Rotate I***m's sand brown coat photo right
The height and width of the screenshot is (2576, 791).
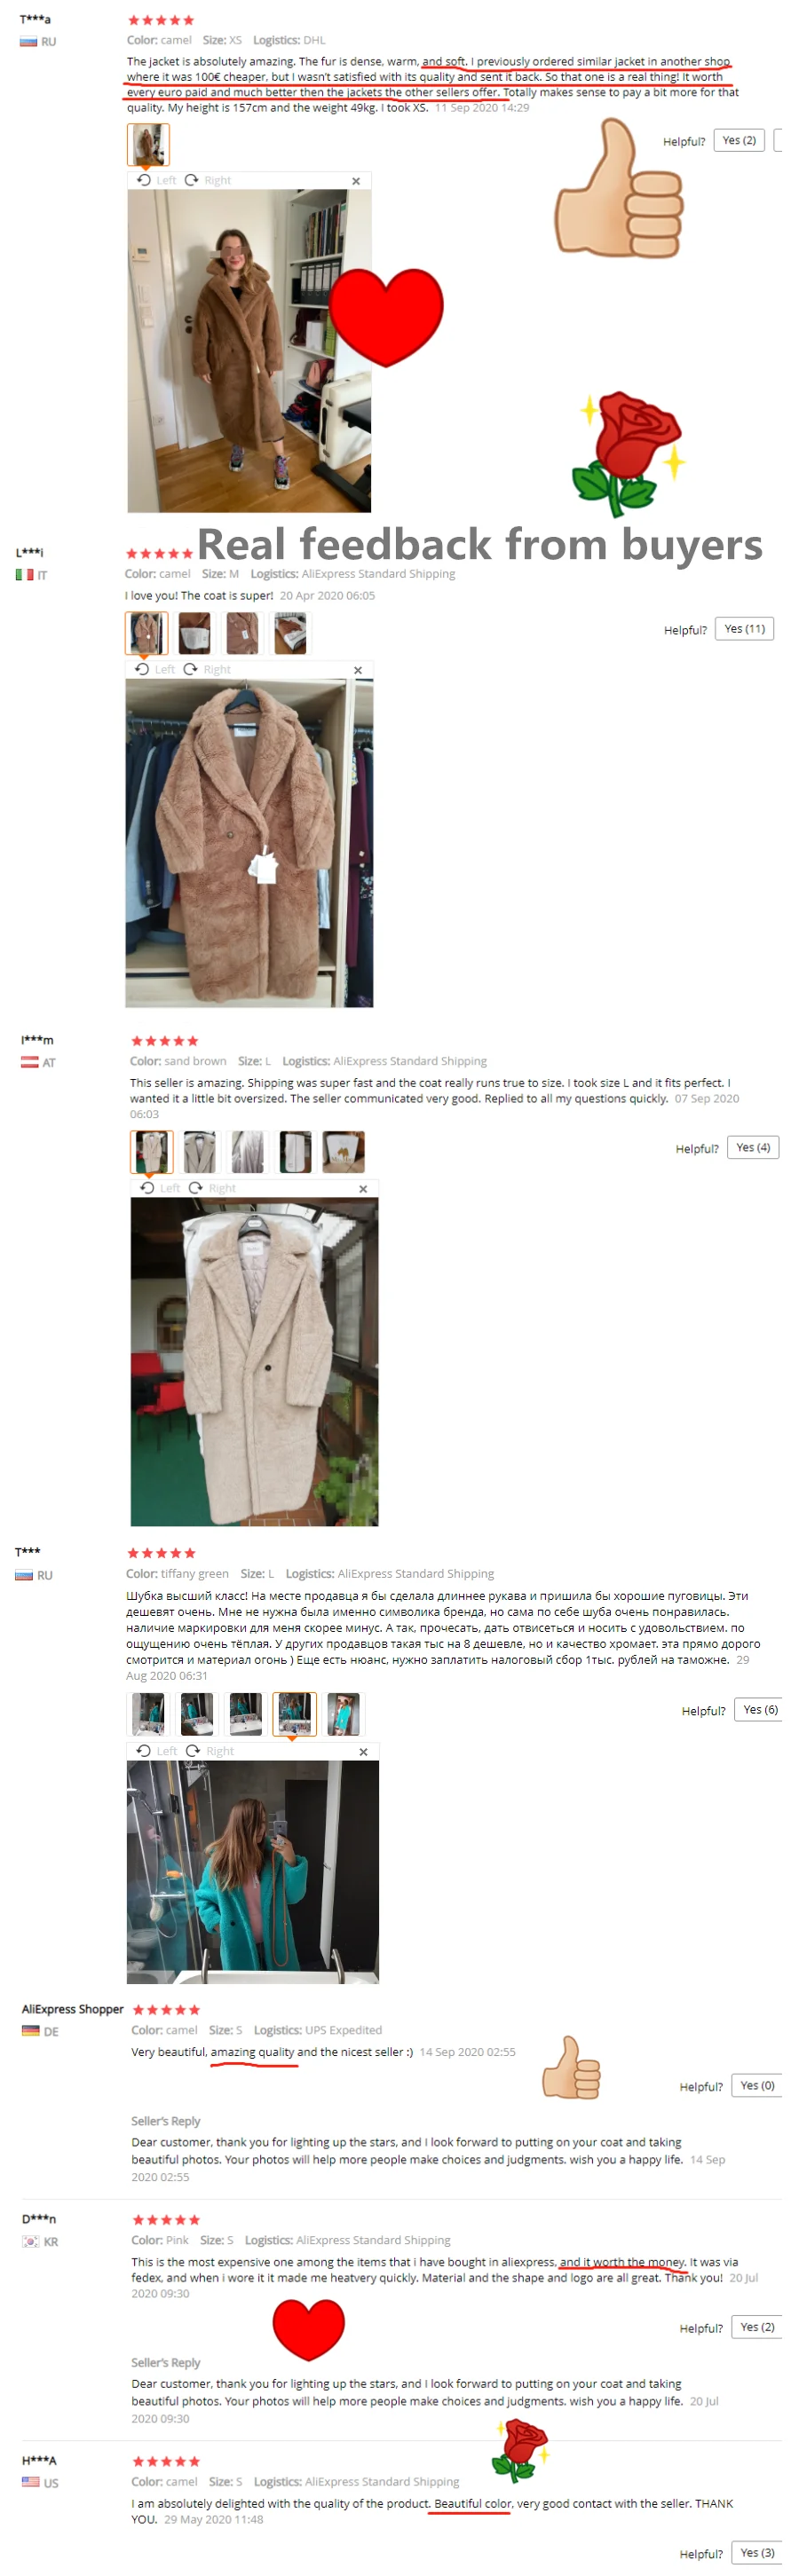click(x=212, y=1188)
